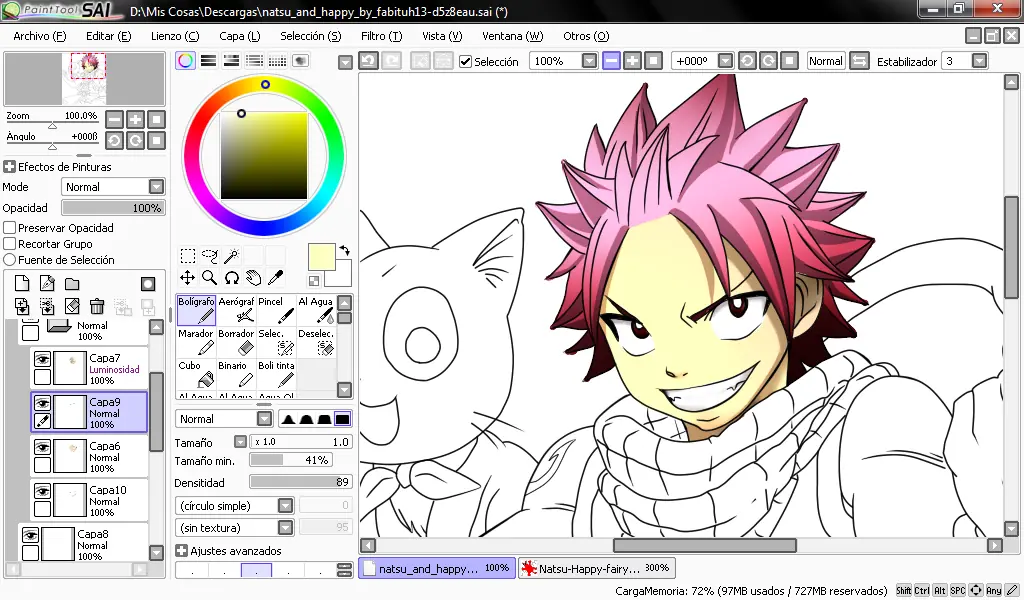Open the (sin textura) texture dropdown
The width and height of the screenshot is (1024, 600).
285,527
